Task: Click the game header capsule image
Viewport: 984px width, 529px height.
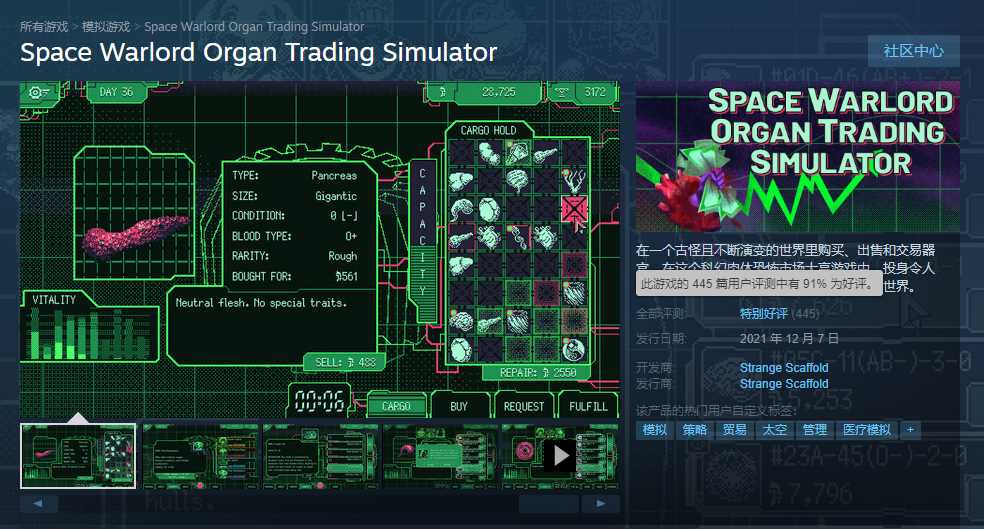Action: (x=798, y=156)
